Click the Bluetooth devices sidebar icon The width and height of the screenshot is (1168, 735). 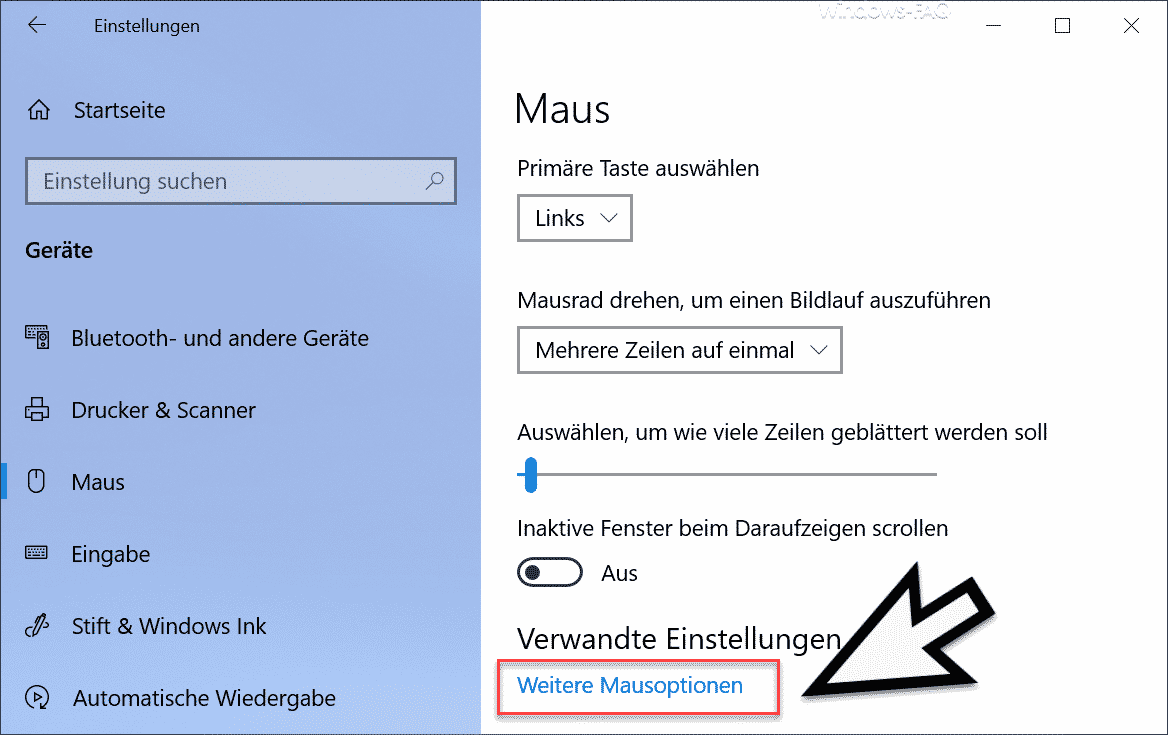[37, 337]
